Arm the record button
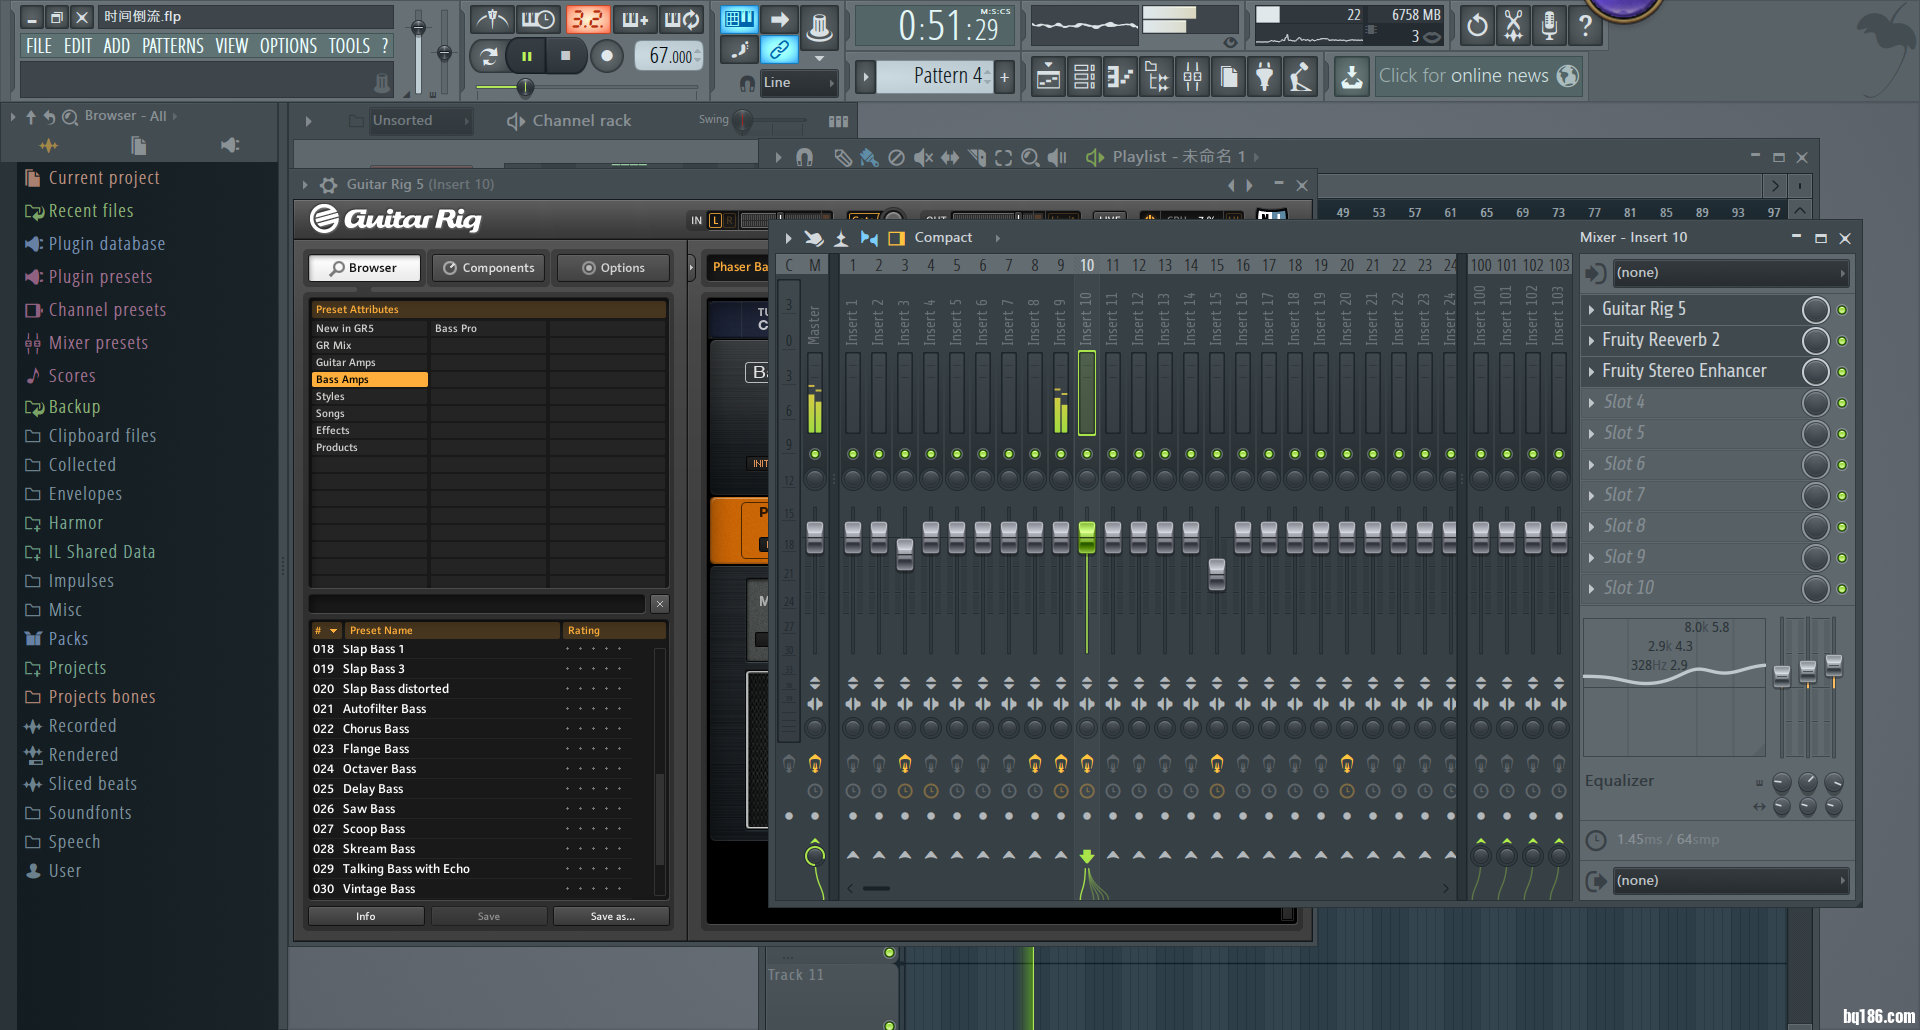Screen dimensions: 1920x1030 click(x=606, y=56)
